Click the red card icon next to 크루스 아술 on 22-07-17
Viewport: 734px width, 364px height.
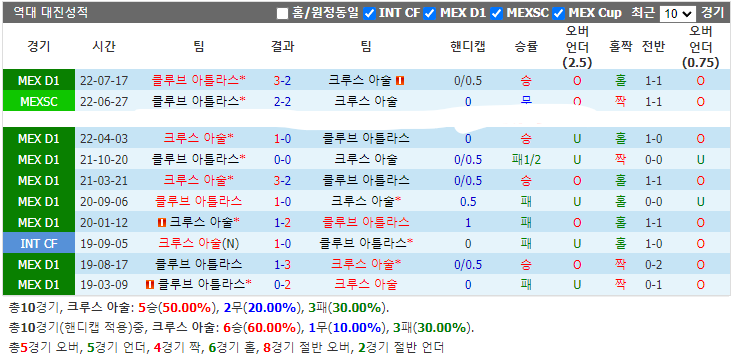coord(400,81)
